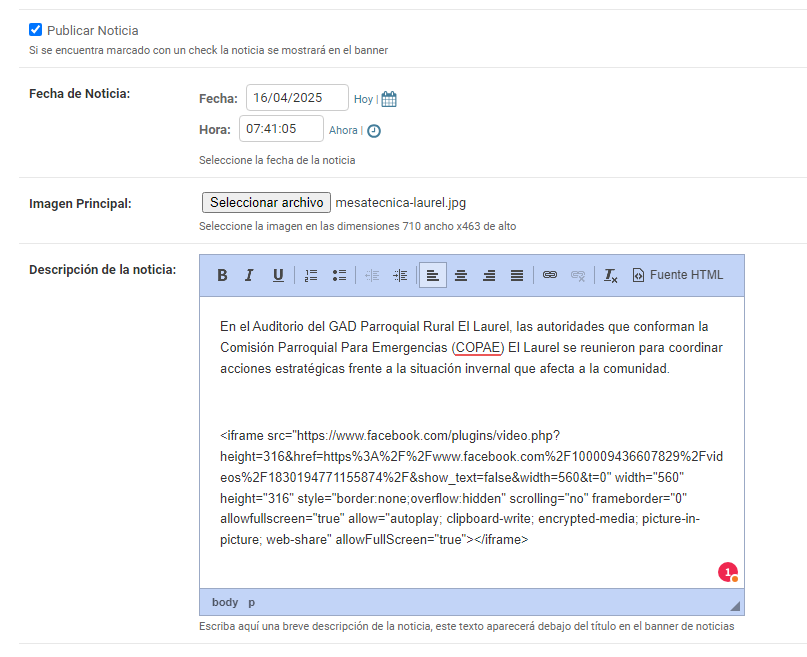Set date to Hoy

(363, 99)
